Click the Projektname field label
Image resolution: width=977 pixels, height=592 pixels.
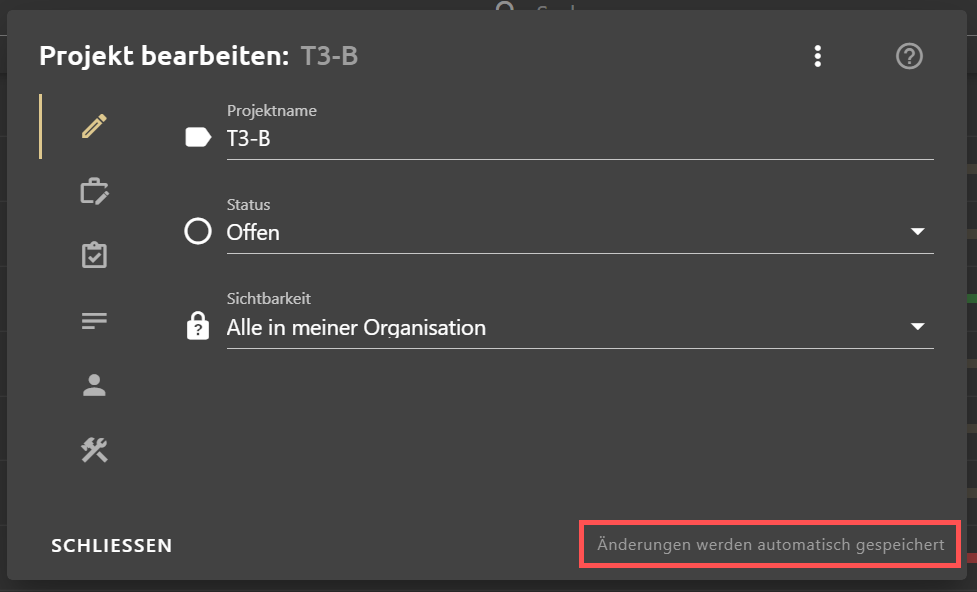pyautogui.click(x=272, y=111)
